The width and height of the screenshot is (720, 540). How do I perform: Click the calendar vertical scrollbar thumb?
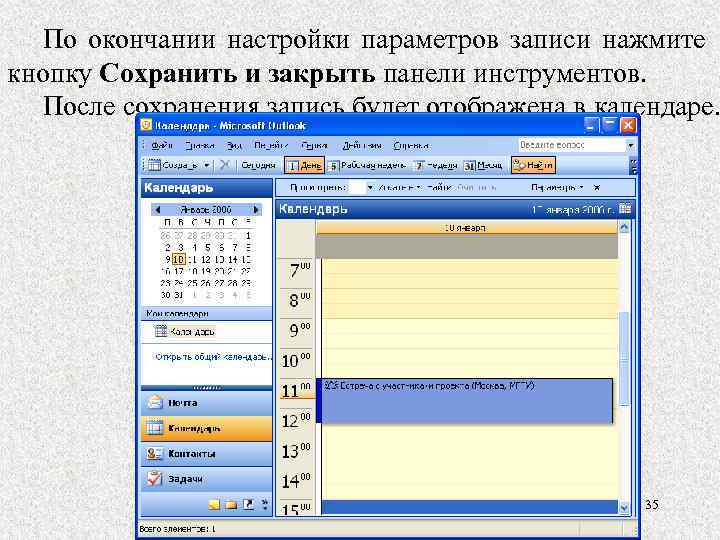(624, 359)
